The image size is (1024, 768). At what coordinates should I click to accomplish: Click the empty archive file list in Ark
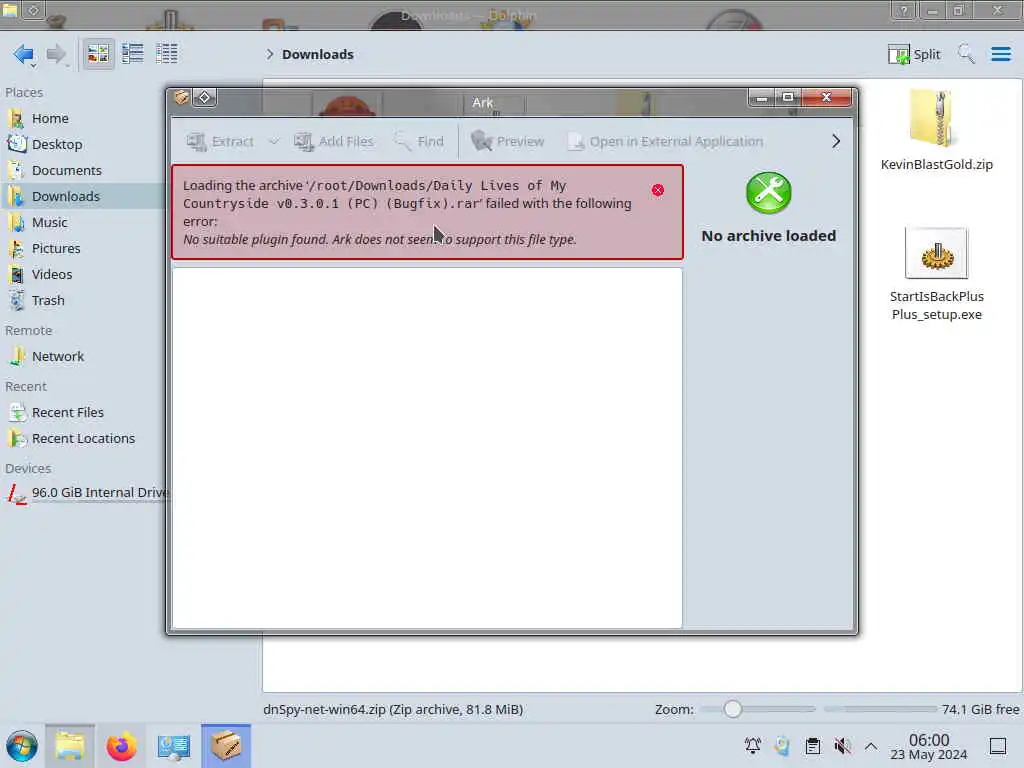[427, 448]
